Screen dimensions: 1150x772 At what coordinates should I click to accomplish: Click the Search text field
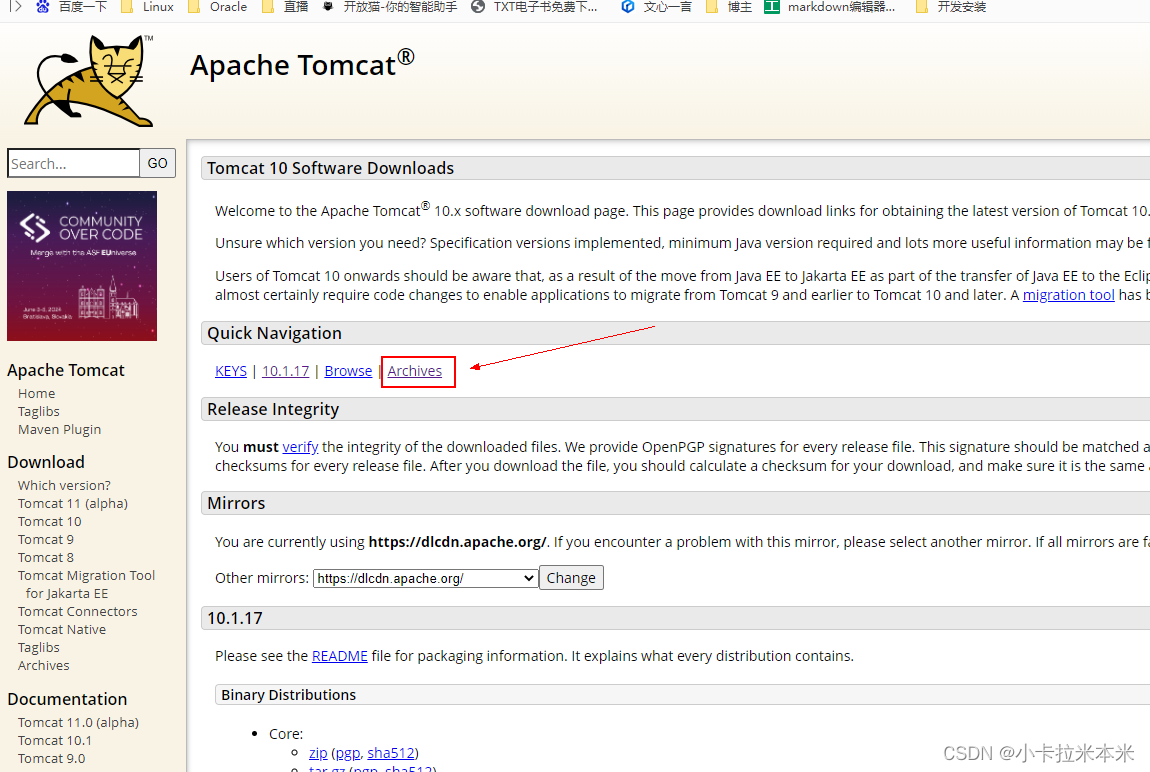click(x=73, y=162)
